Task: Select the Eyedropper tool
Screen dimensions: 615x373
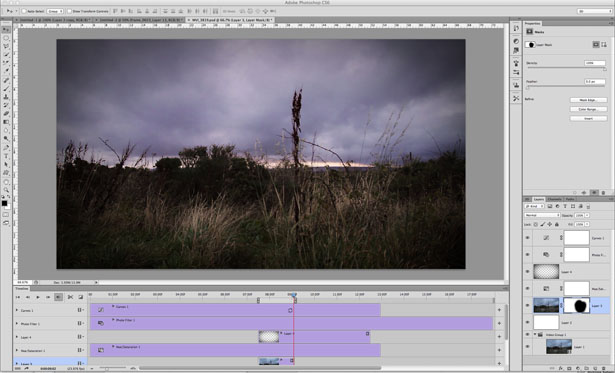Action: 6,71
